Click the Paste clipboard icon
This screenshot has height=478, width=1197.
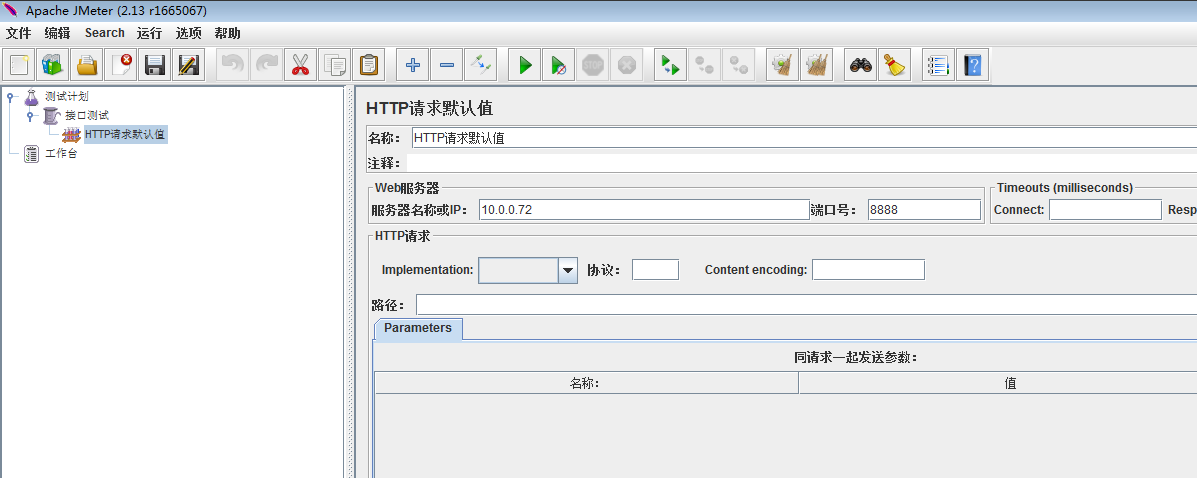coord(367,65)
